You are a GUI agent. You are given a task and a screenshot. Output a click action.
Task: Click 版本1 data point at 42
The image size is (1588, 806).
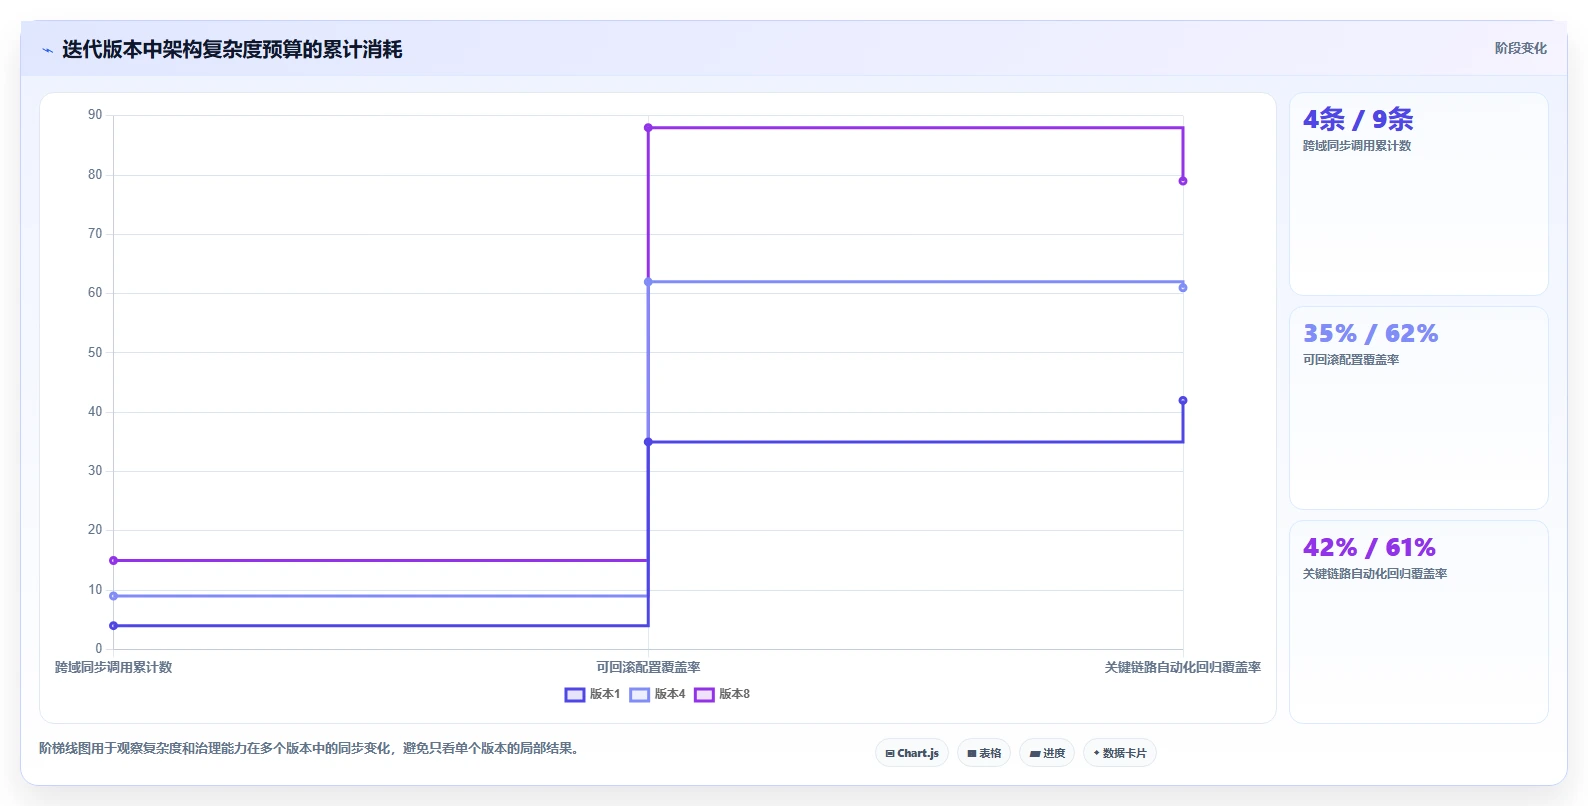click(x=1183, y=400)
